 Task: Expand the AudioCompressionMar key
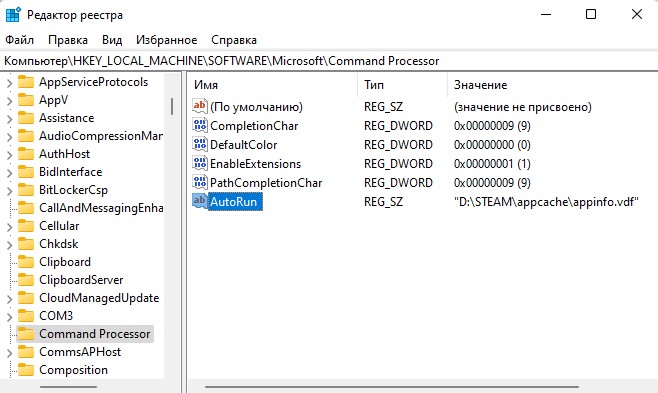(9, 137)
